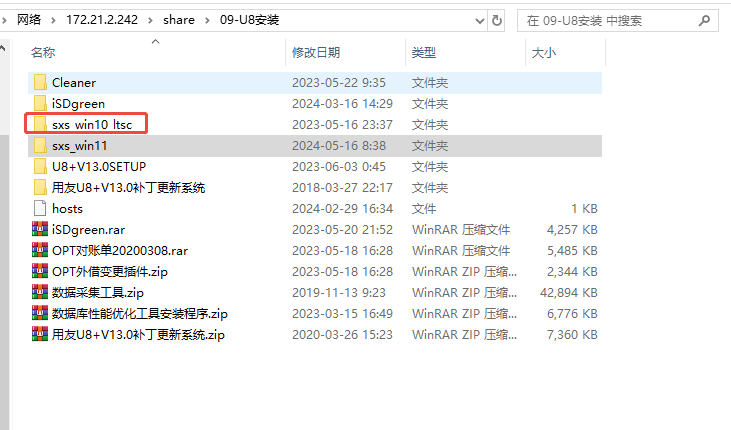
Task: Select the sxs_win10_ltsc folder
Action: coord(92,124)
